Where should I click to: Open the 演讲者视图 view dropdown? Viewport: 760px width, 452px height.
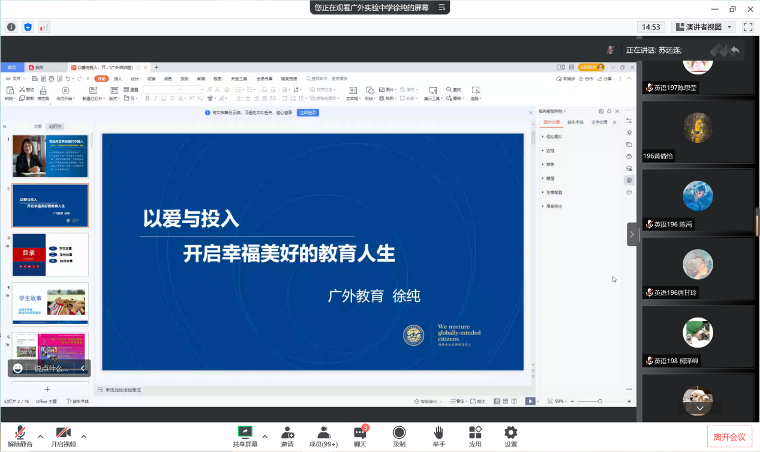pyautogui.click(x=706, y=26)
